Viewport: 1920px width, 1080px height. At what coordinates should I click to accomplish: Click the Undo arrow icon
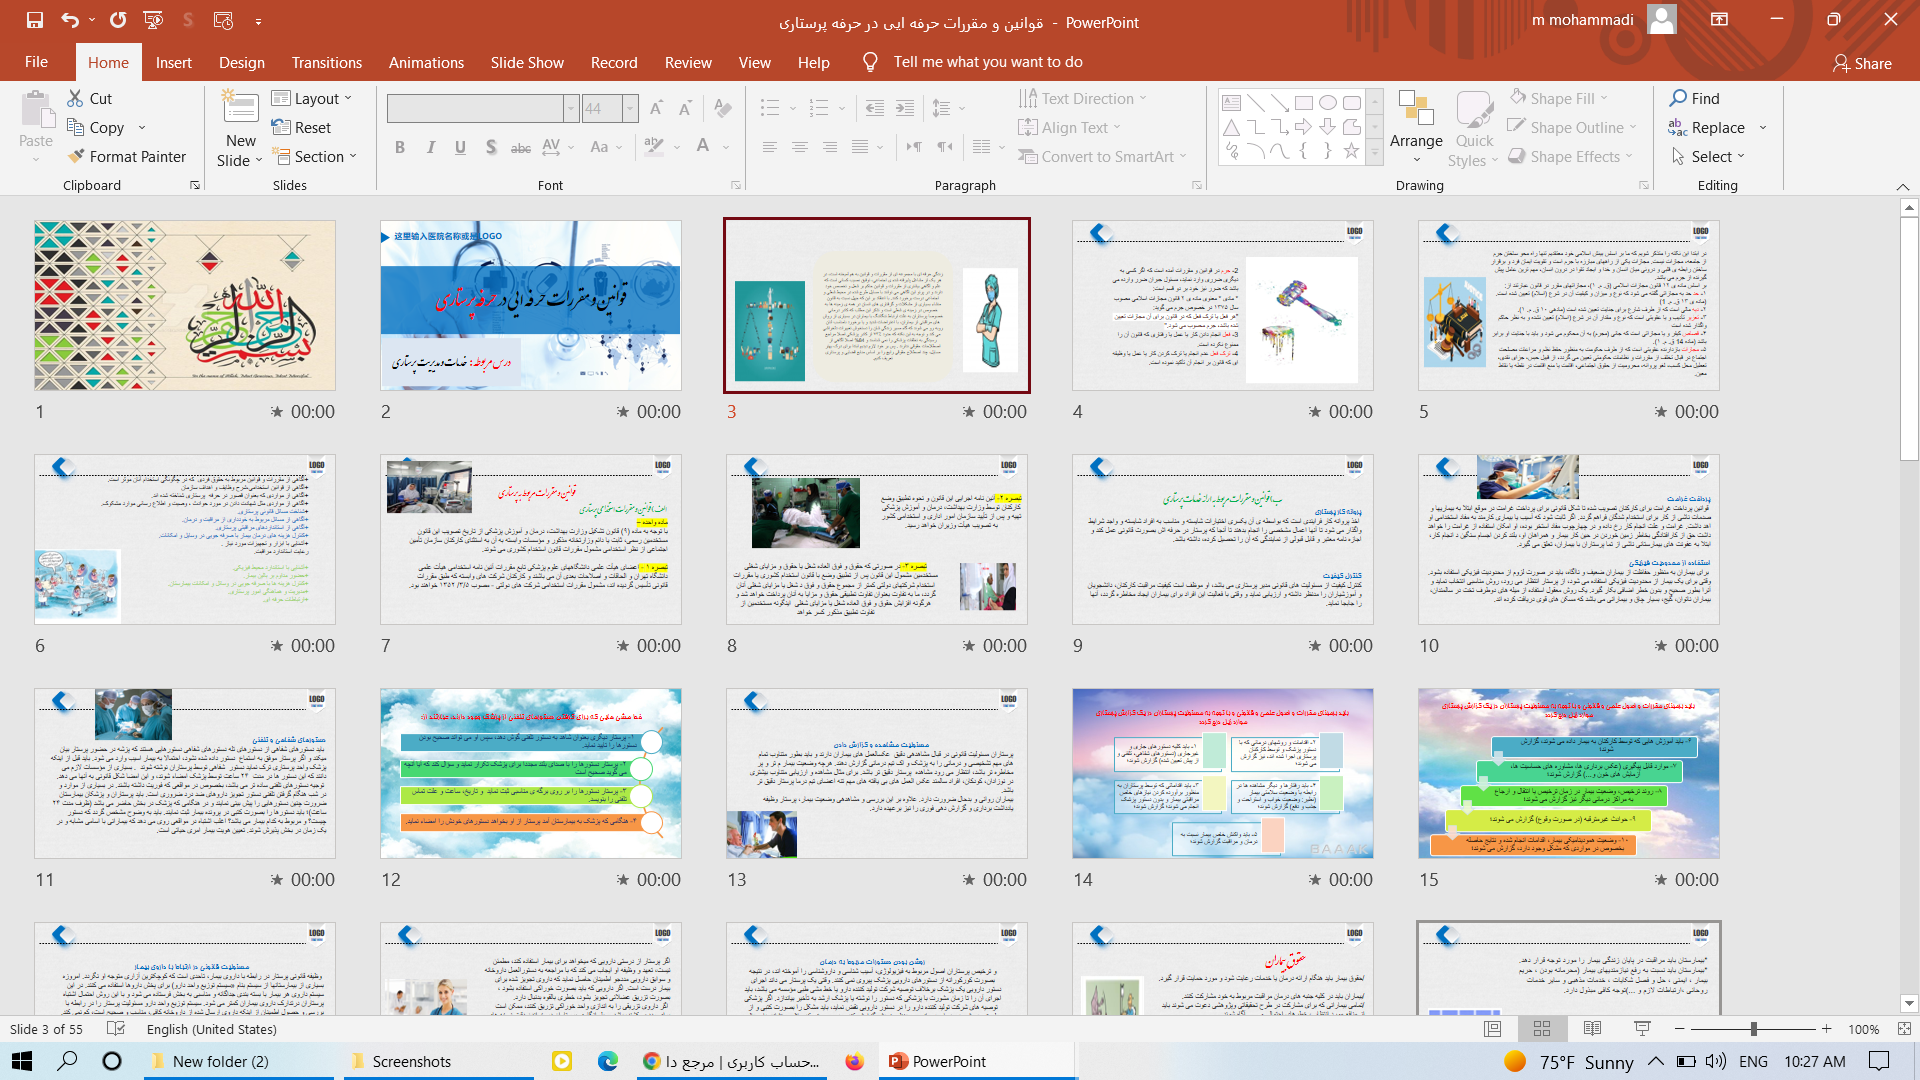69,20
